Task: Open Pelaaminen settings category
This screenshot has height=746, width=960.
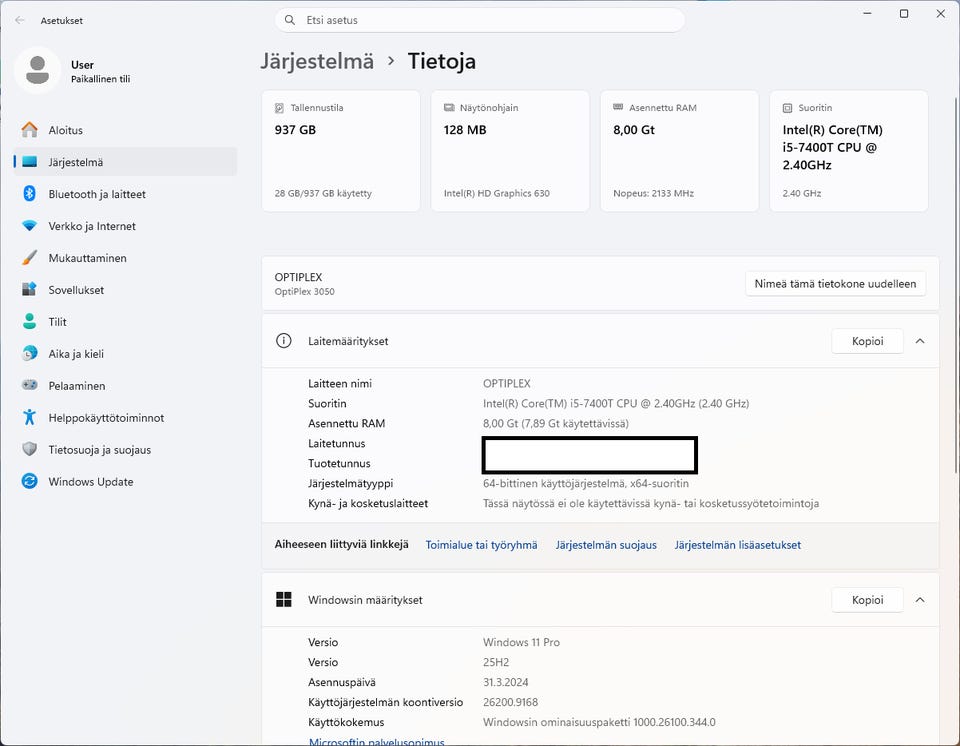Action: point(125,385)
